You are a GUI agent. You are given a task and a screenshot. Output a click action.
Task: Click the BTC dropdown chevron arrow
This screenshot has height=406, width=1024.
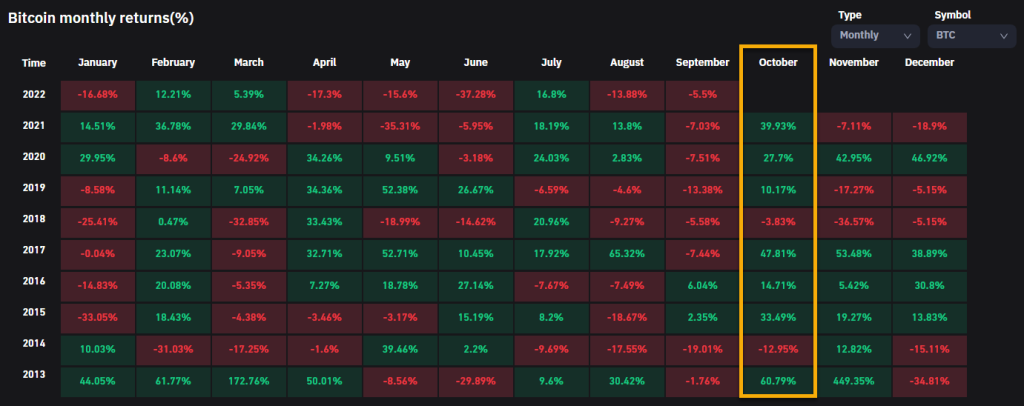tap(1003, 36)
